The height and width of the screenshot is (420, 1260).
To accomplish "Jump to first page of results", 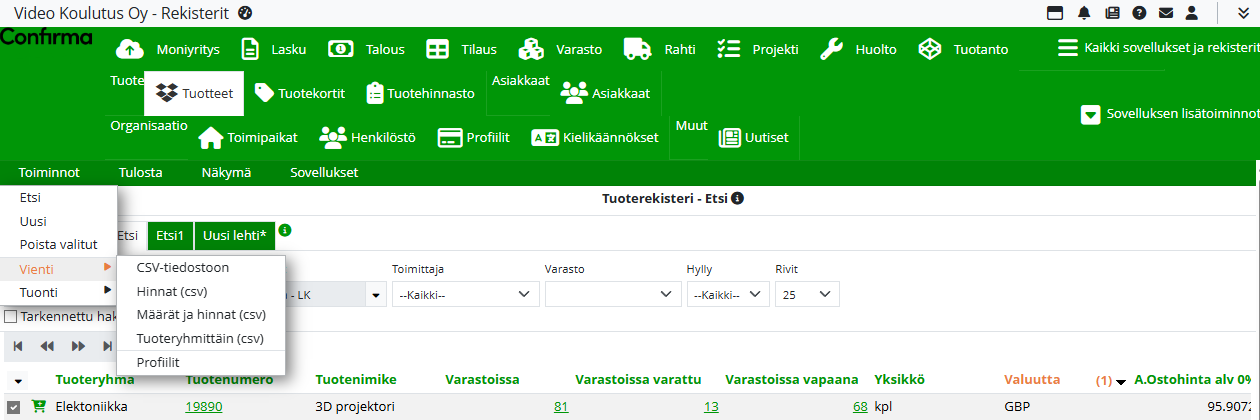I will point(18,346).
